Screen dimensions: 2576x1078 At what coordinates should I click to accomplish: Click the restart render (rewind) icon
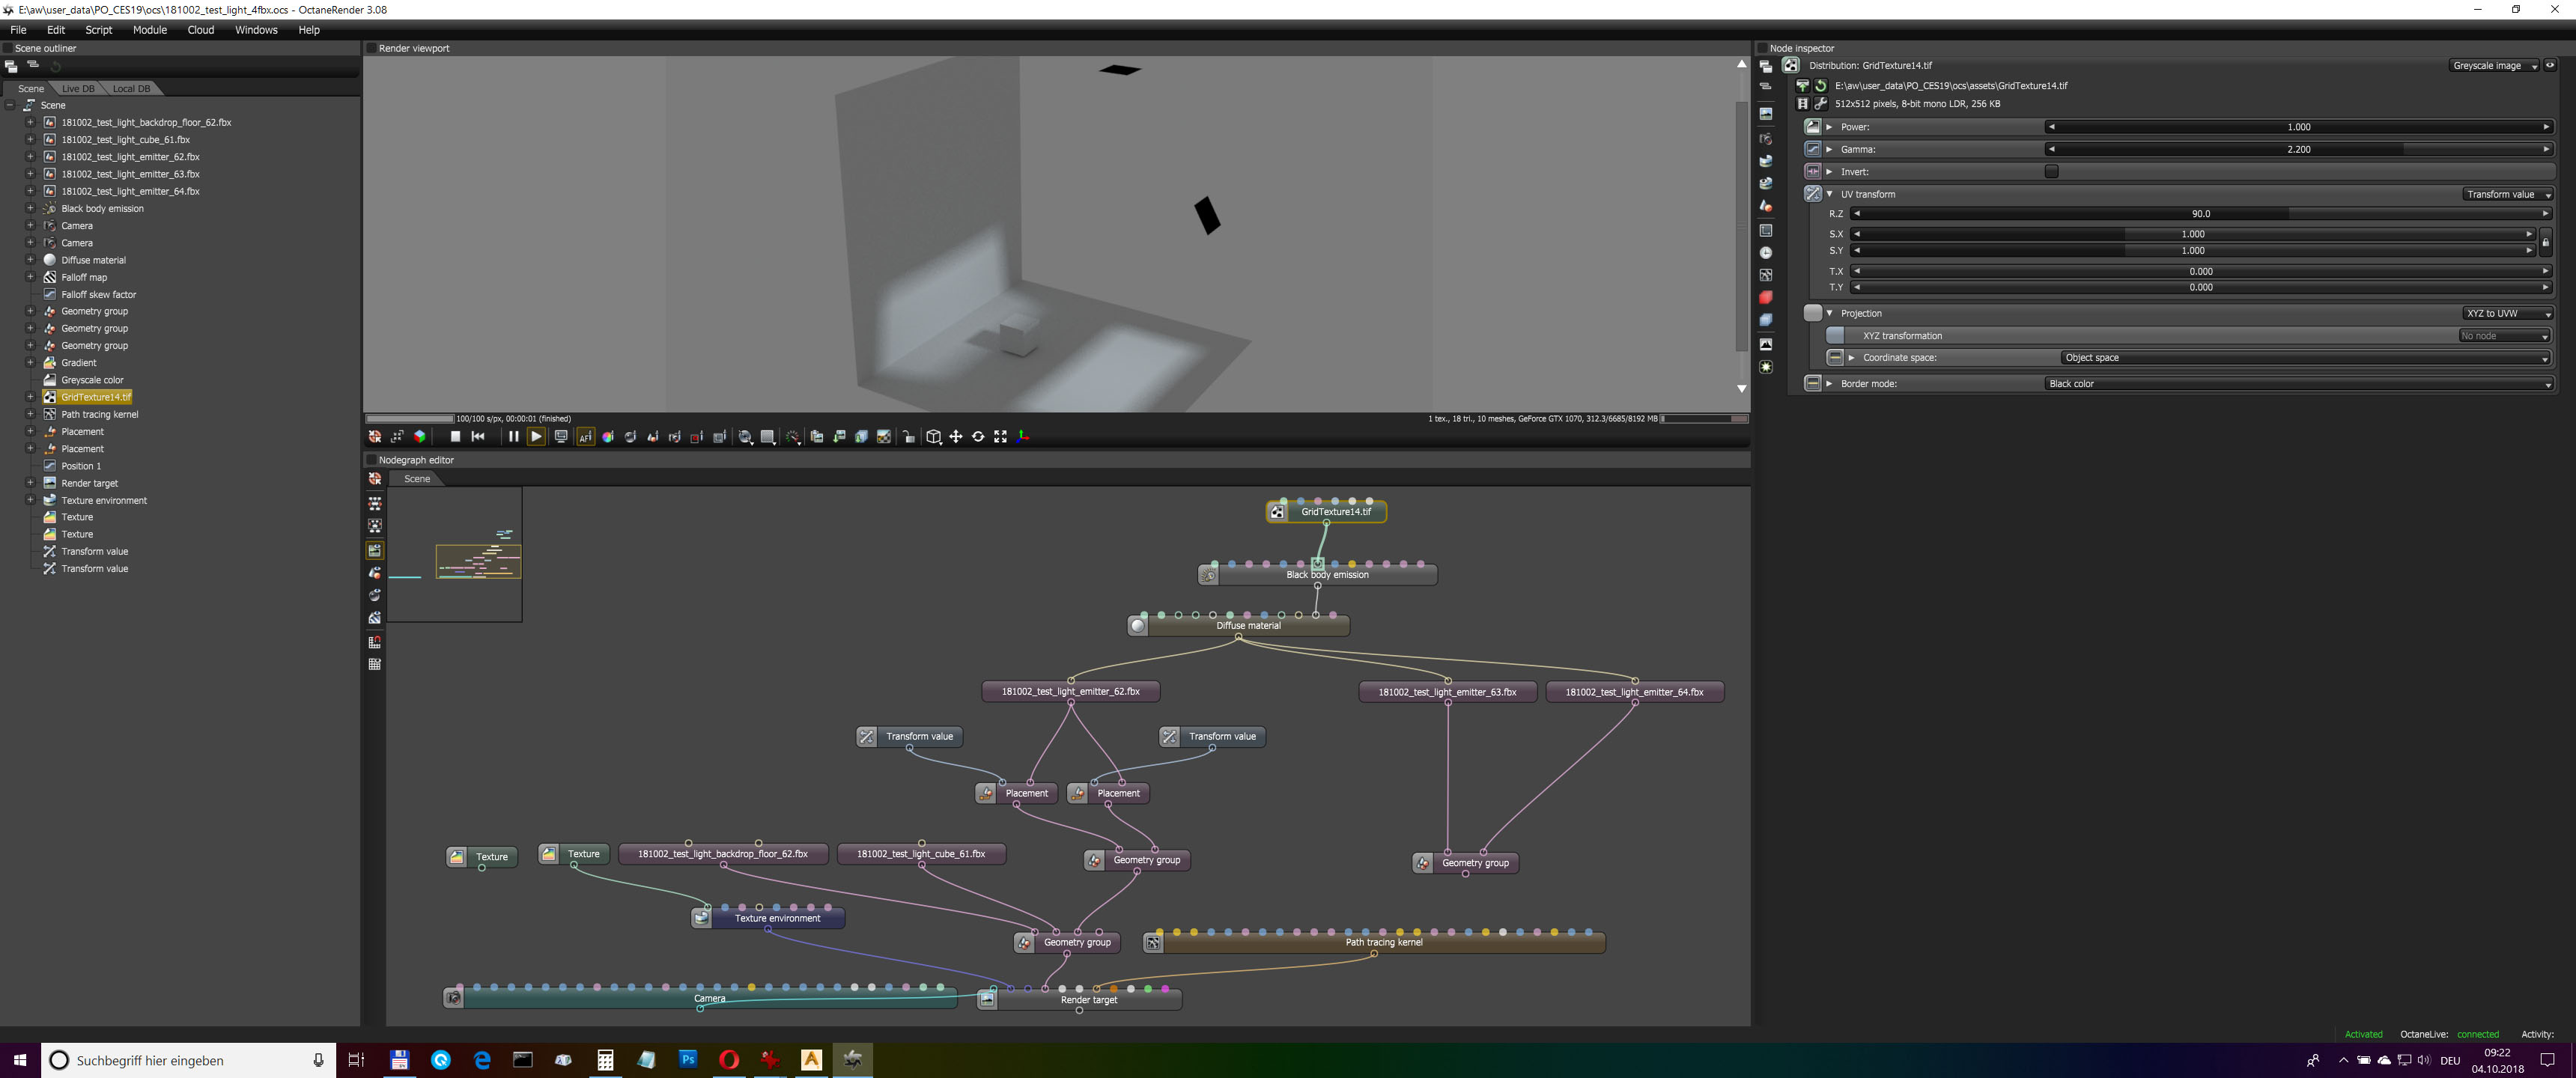478,437
